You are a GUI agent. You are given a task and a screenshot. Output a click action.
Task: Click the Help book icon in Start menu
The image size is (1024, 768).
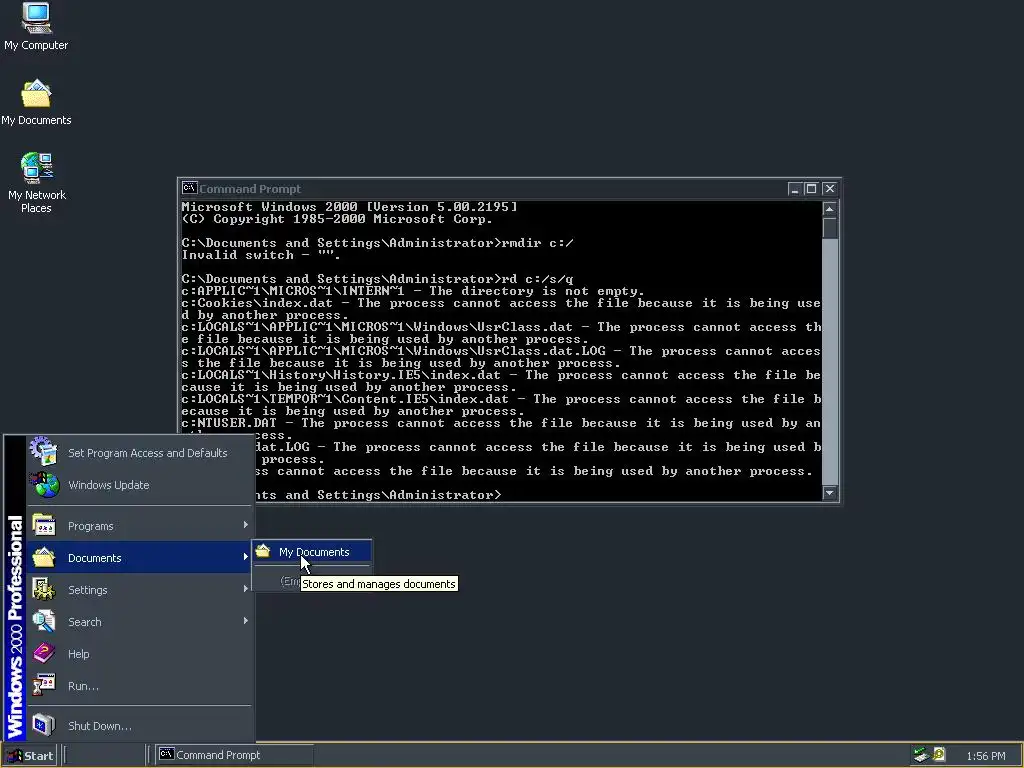(x=44, y=653)
